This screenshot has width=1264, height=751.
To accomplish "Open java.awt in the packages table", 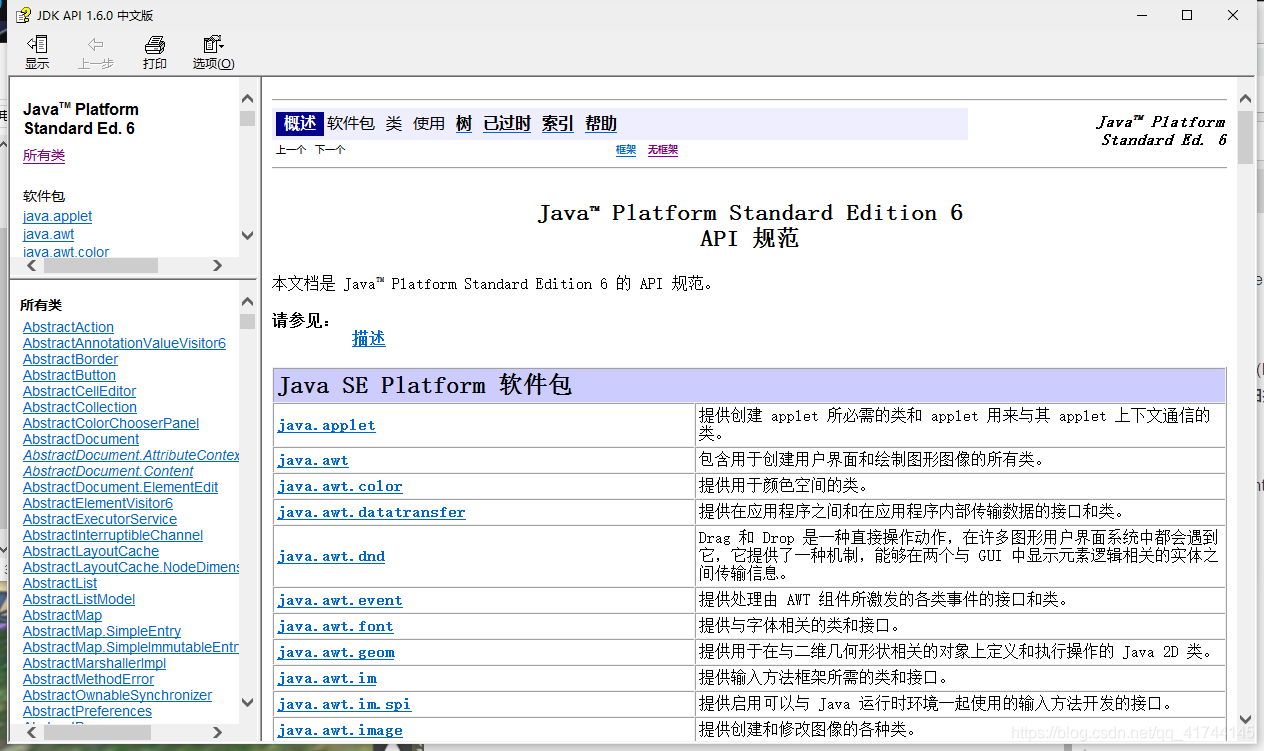I will tap(313, 460).
